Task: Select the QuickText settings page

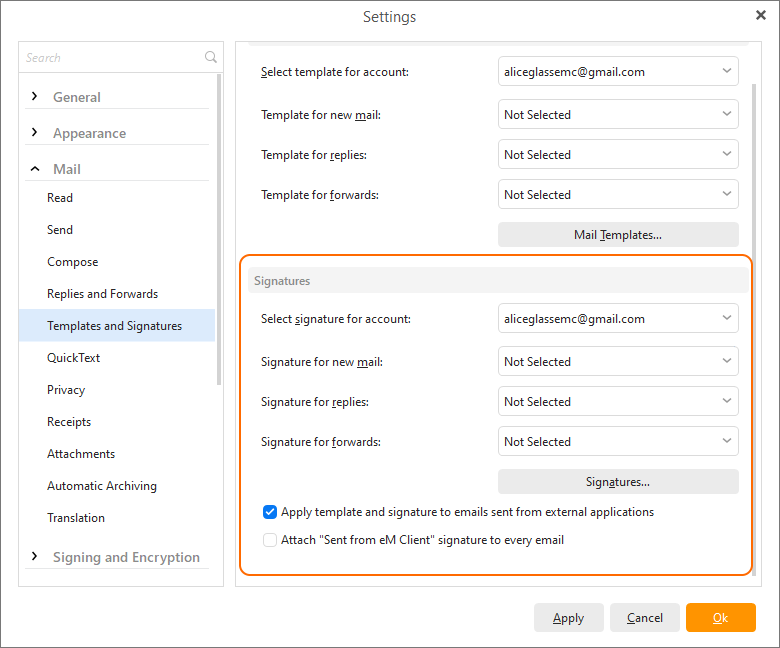Action: coord(73,358)
